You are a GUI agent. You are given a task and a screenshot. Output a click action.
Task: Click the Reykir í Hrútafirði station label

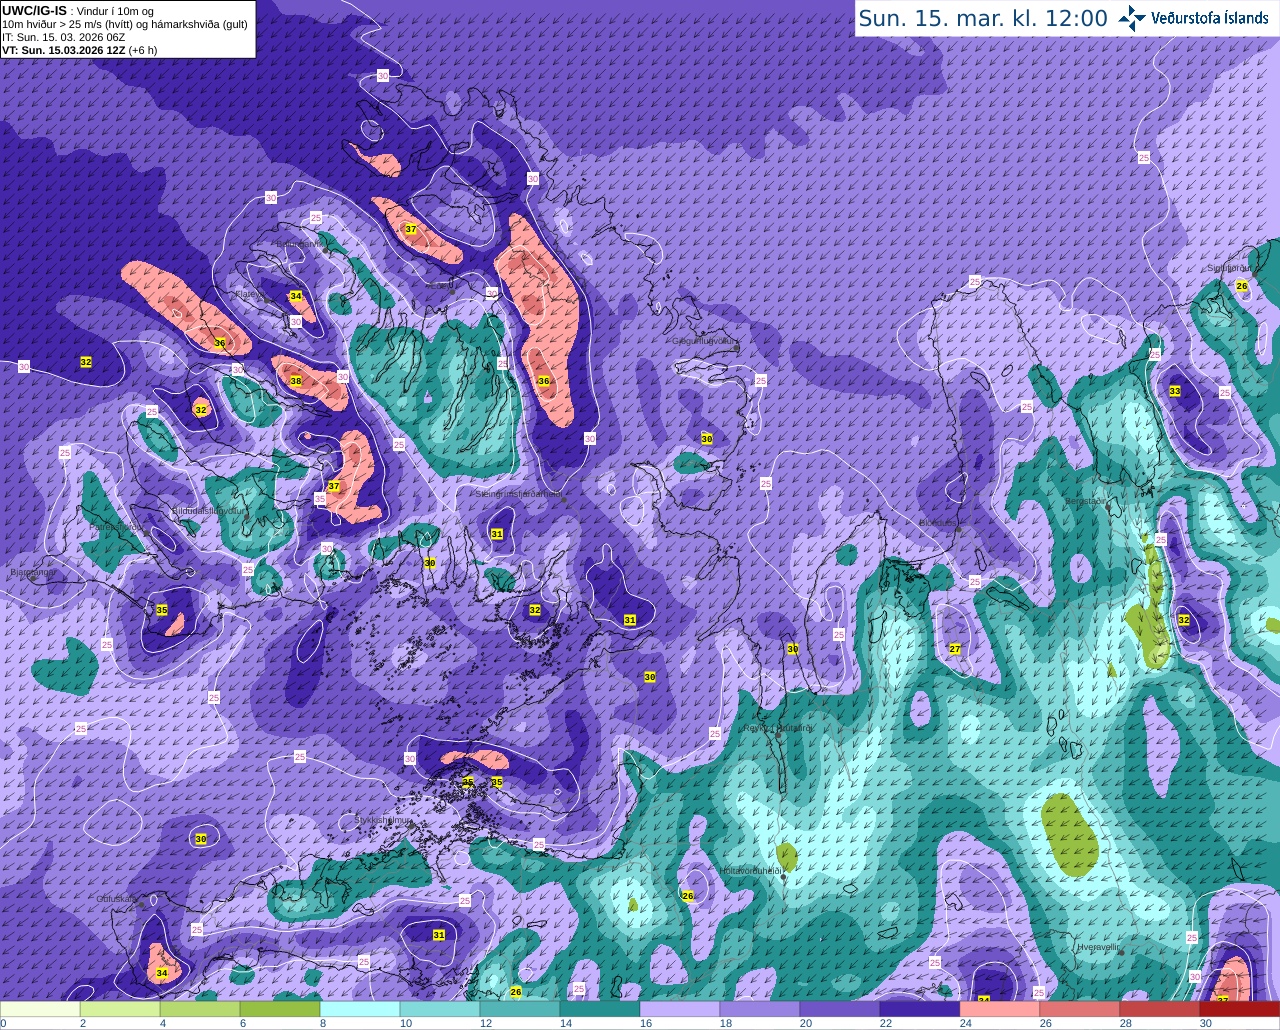click(779, 728)
